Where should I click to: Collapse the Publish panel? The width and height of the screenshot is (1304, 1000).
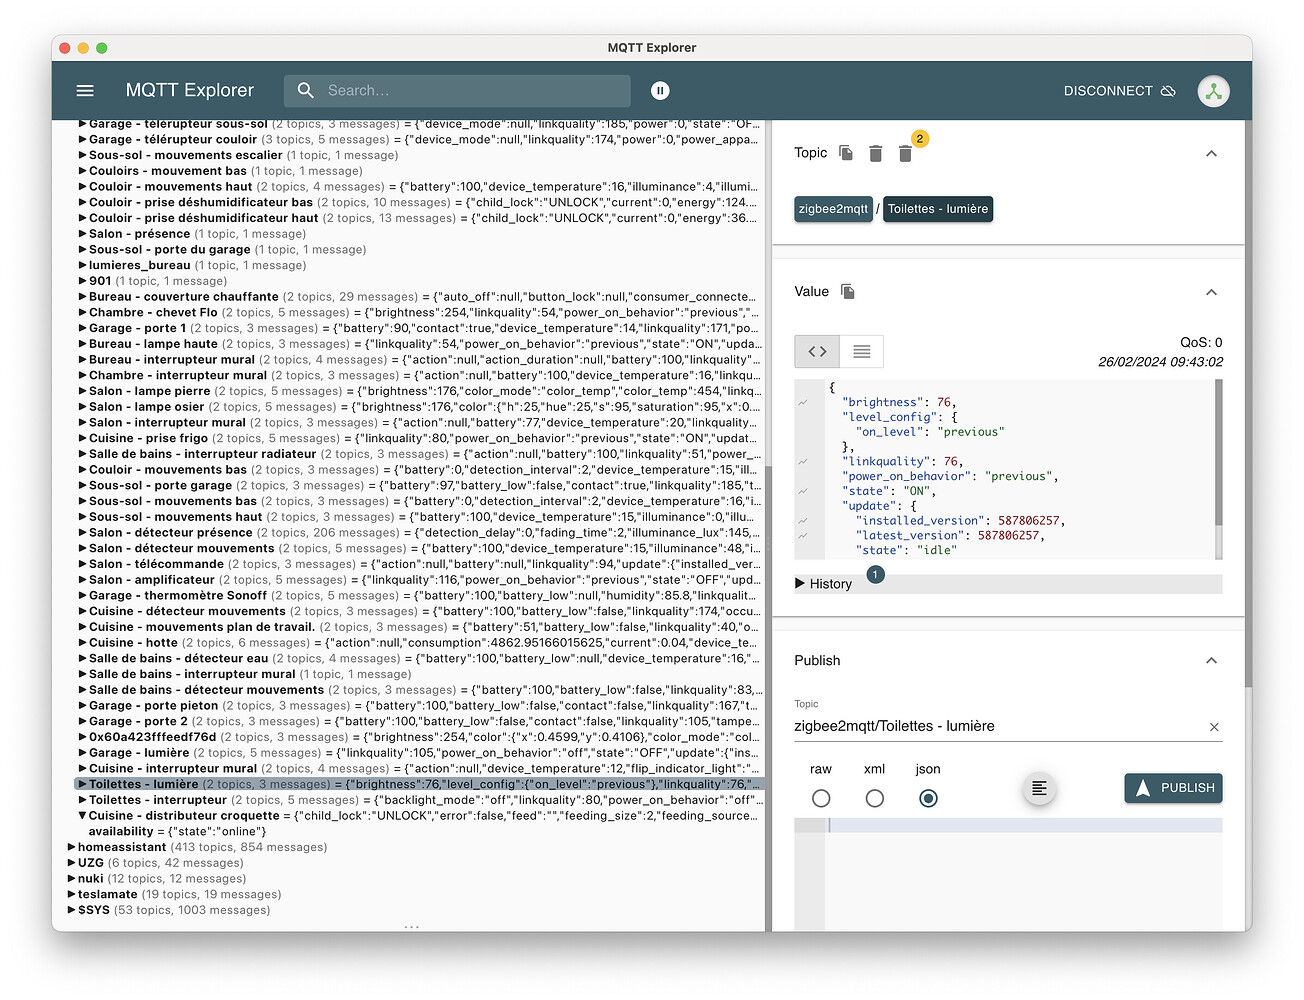[x=1211, y=660]
